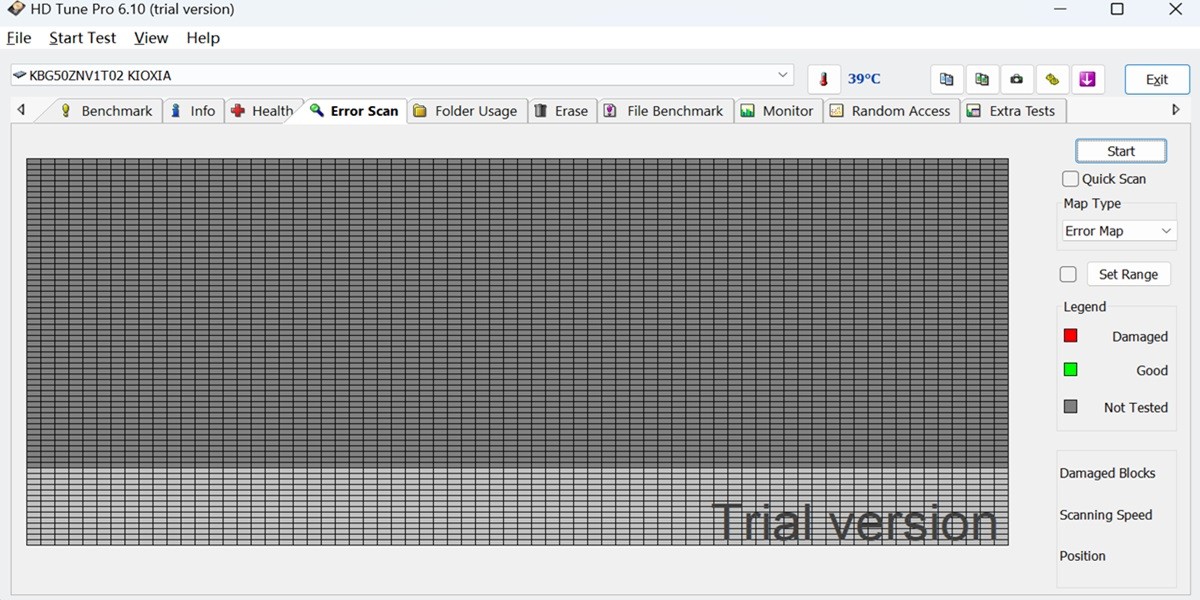The height and width of the screenshot is (600, 1200).
Task: Enable the Quick Scan checkbox
Action: (x=1071, y=179)
